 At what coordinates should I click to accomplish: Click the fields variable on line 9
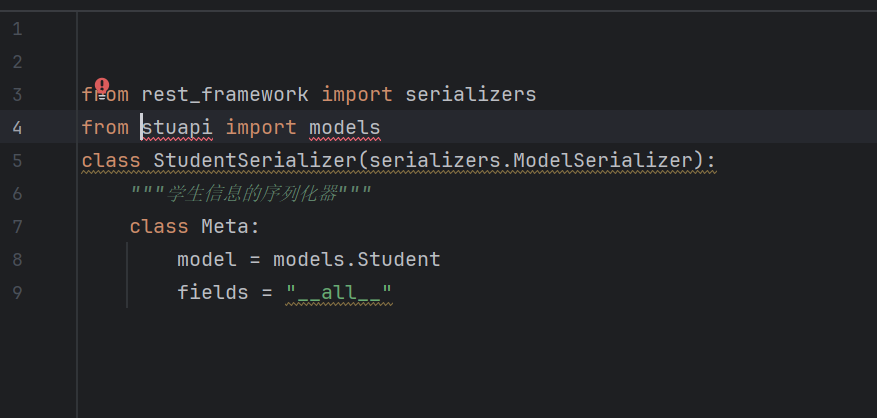pos(213,293)
